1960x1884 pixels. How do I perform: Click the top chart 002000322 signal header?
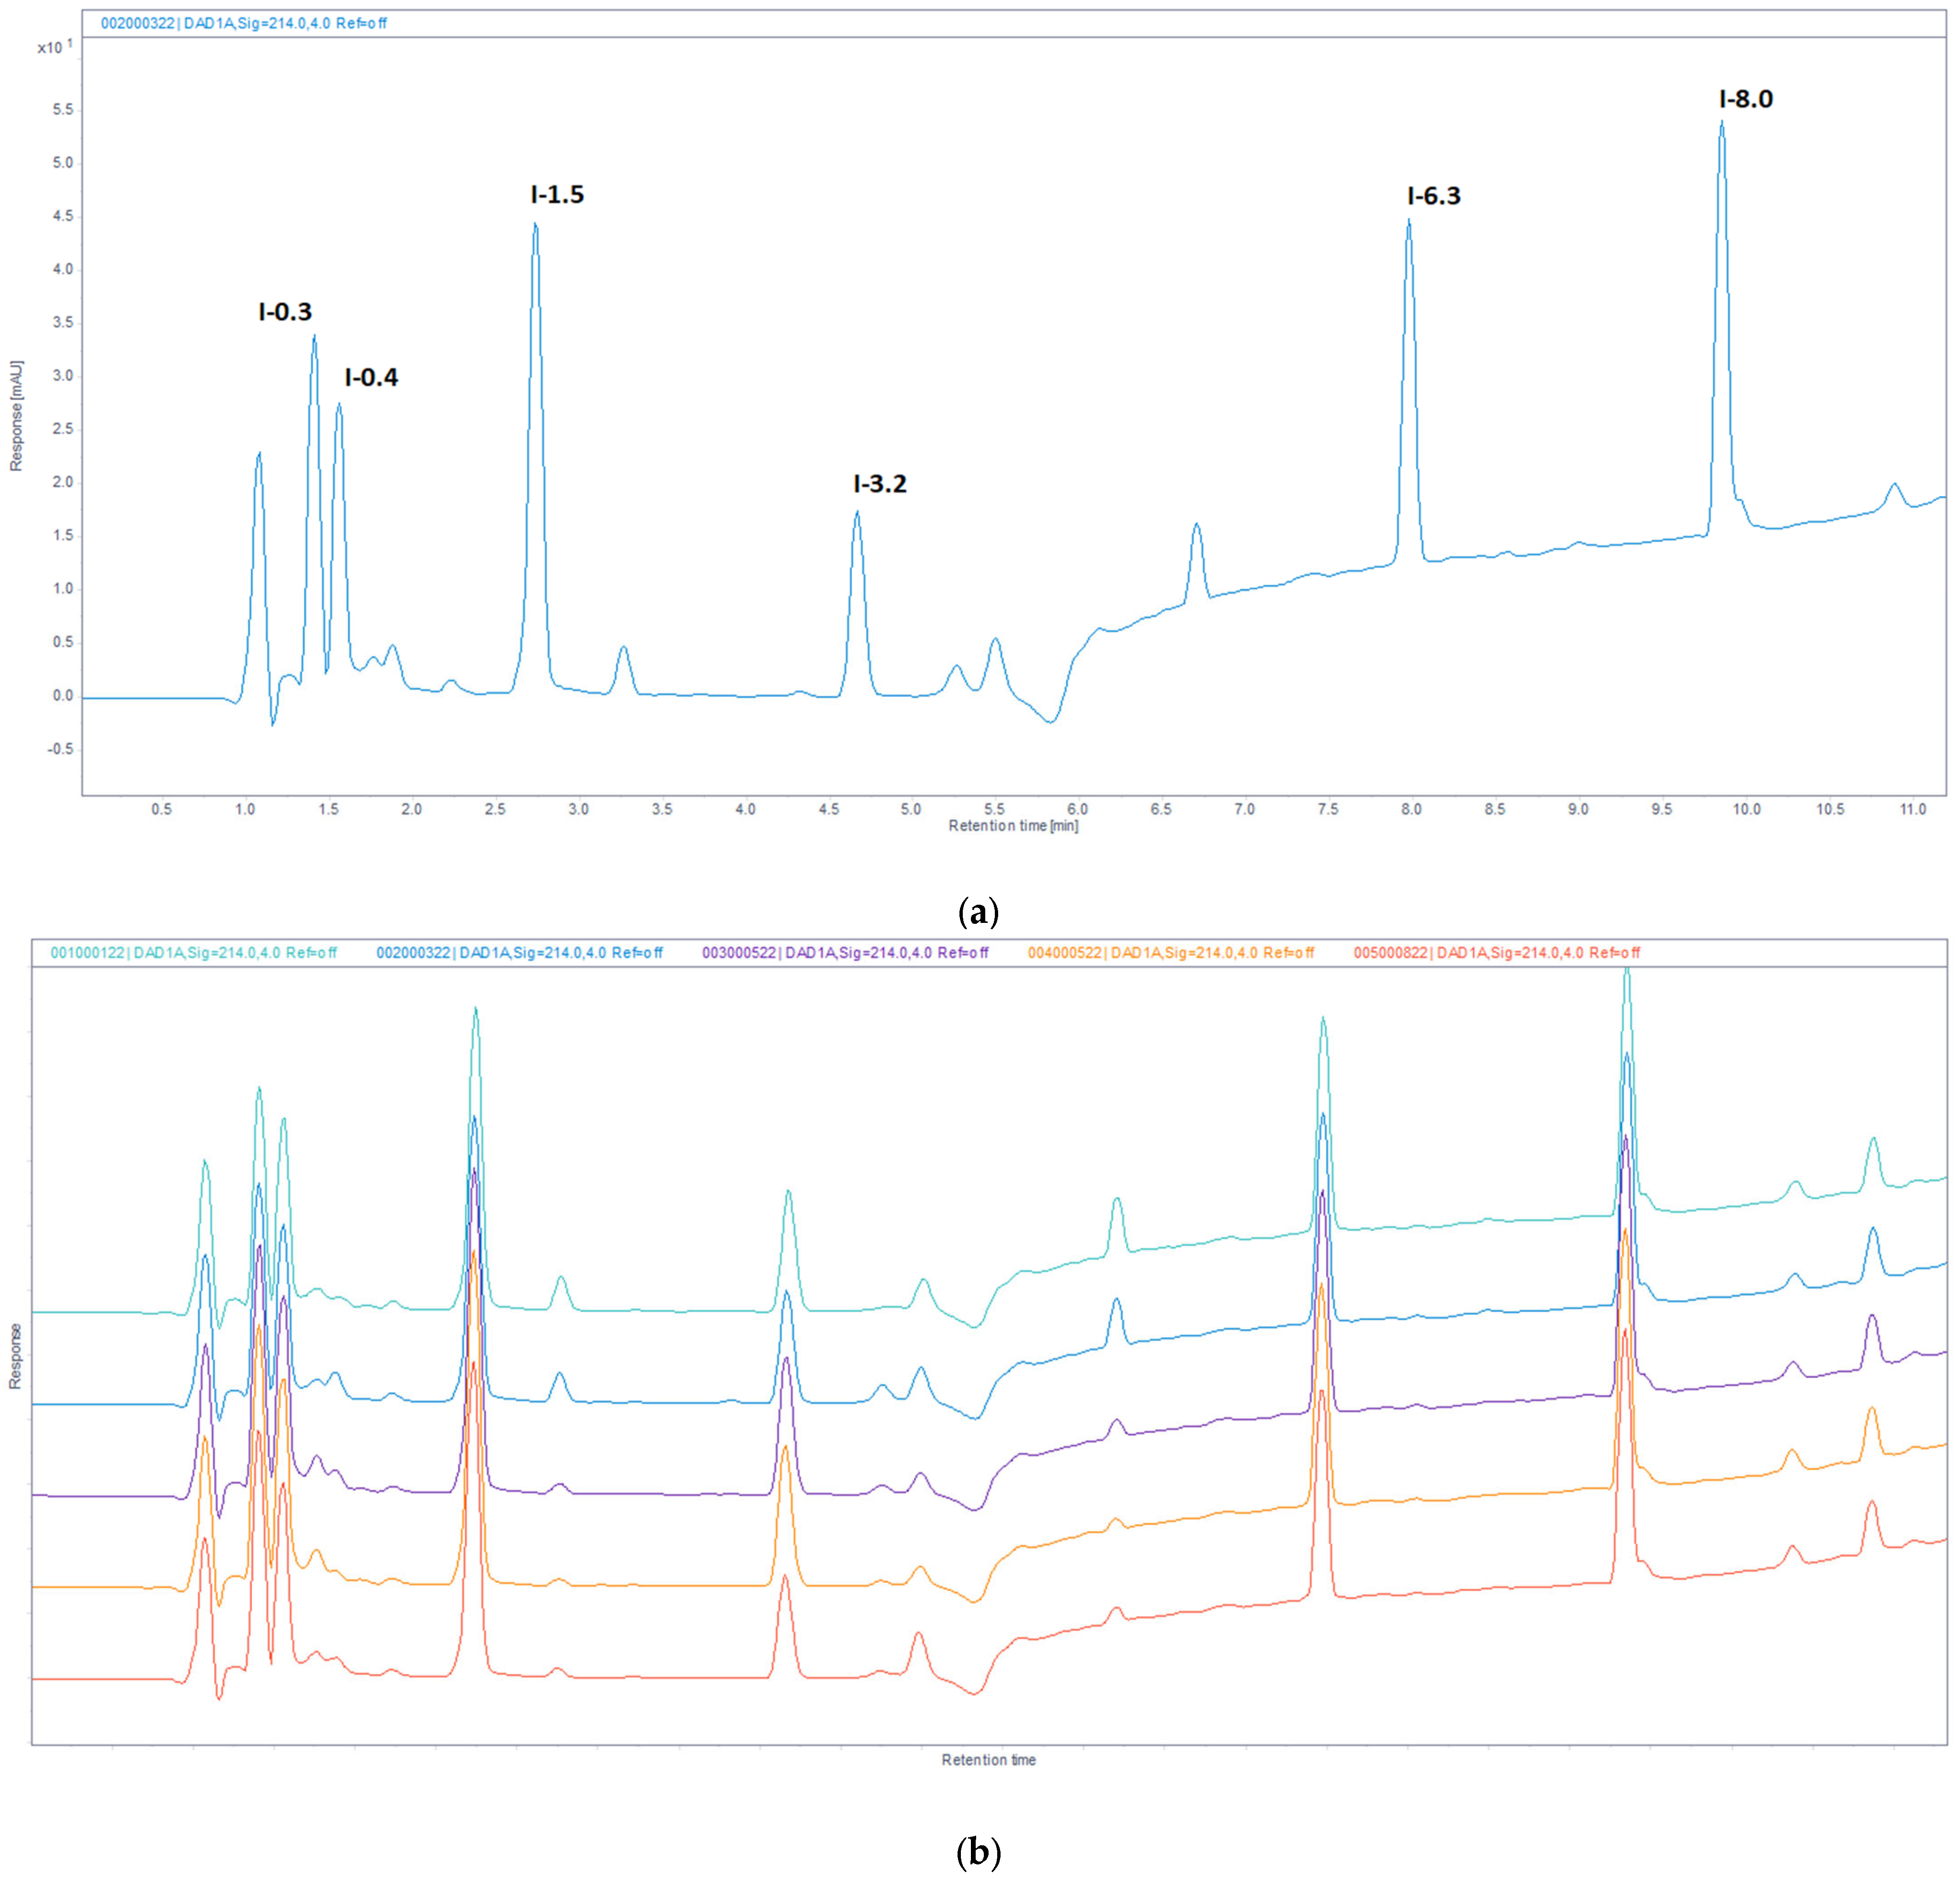click(244, 23)
